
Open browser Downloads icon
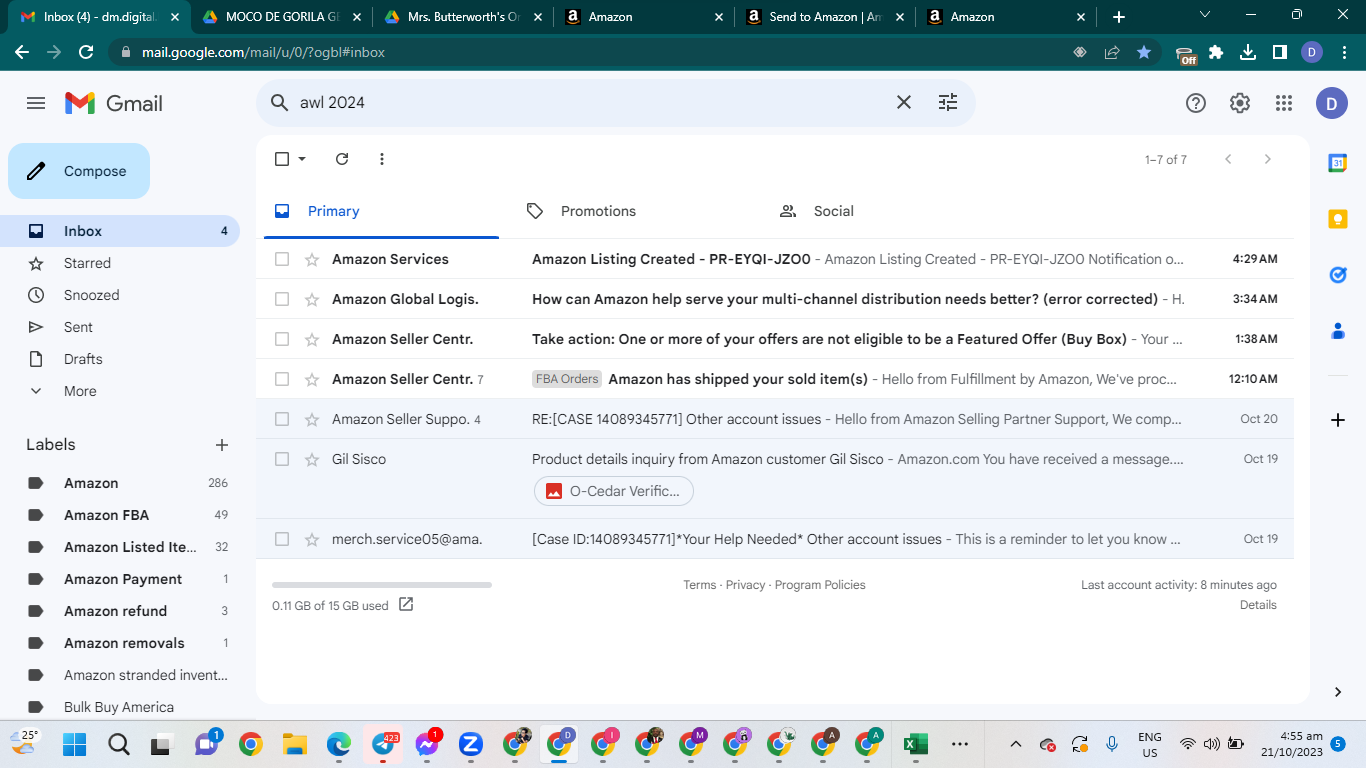coord(1248,52)
